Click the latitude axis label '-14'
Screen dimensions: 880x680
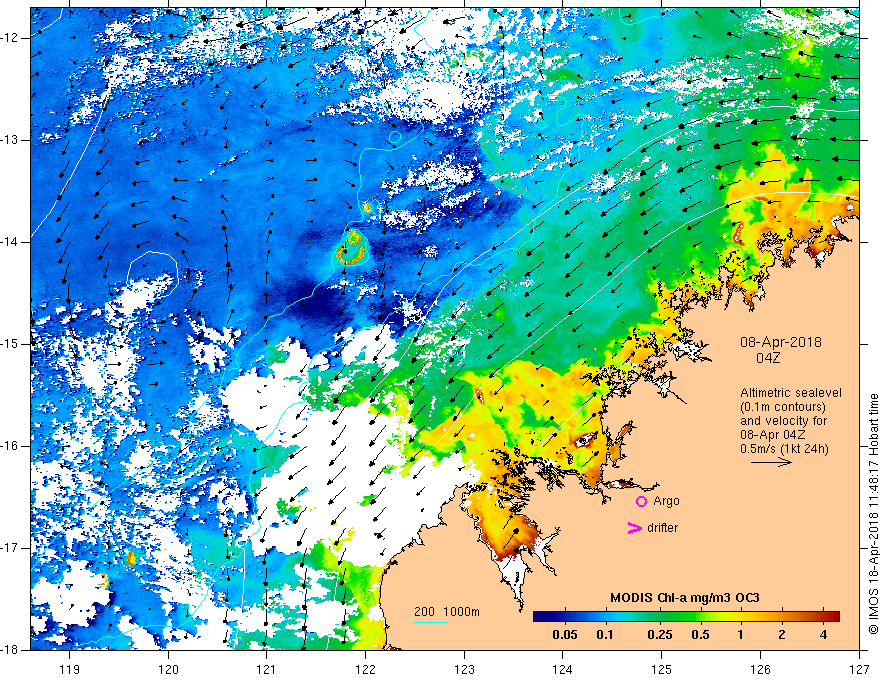(11, 242)
